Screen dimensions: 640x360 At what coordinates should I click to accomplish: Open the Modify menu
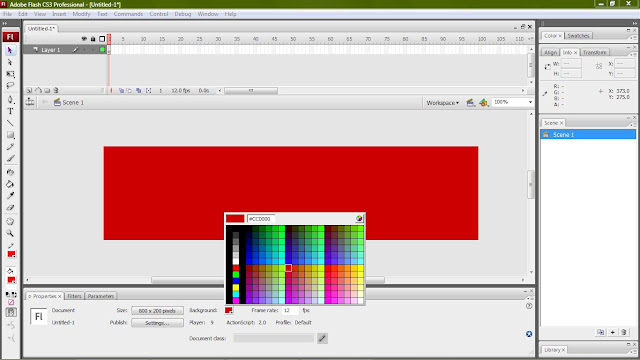81,14
